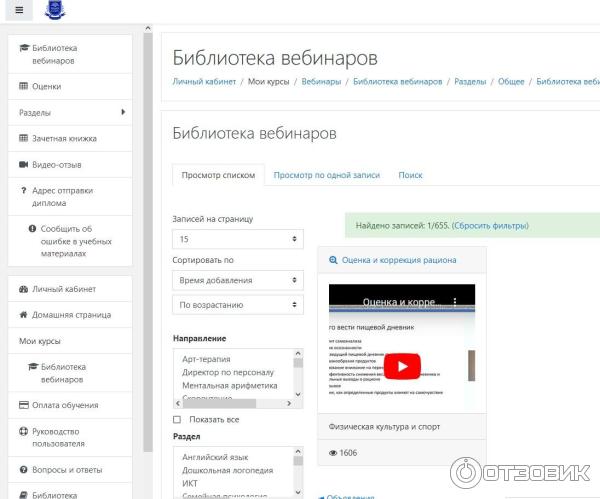Open Библиотека вебинаров breadcrumb link
Image resolution: width=600 pixels, height=499 pixels.
(398, 82)
